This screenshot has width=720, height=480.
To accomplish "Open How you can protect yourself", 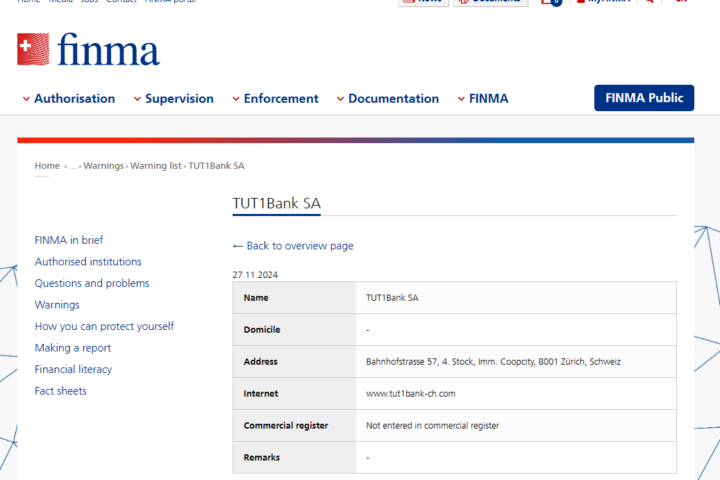I will [x=104, y=326].
